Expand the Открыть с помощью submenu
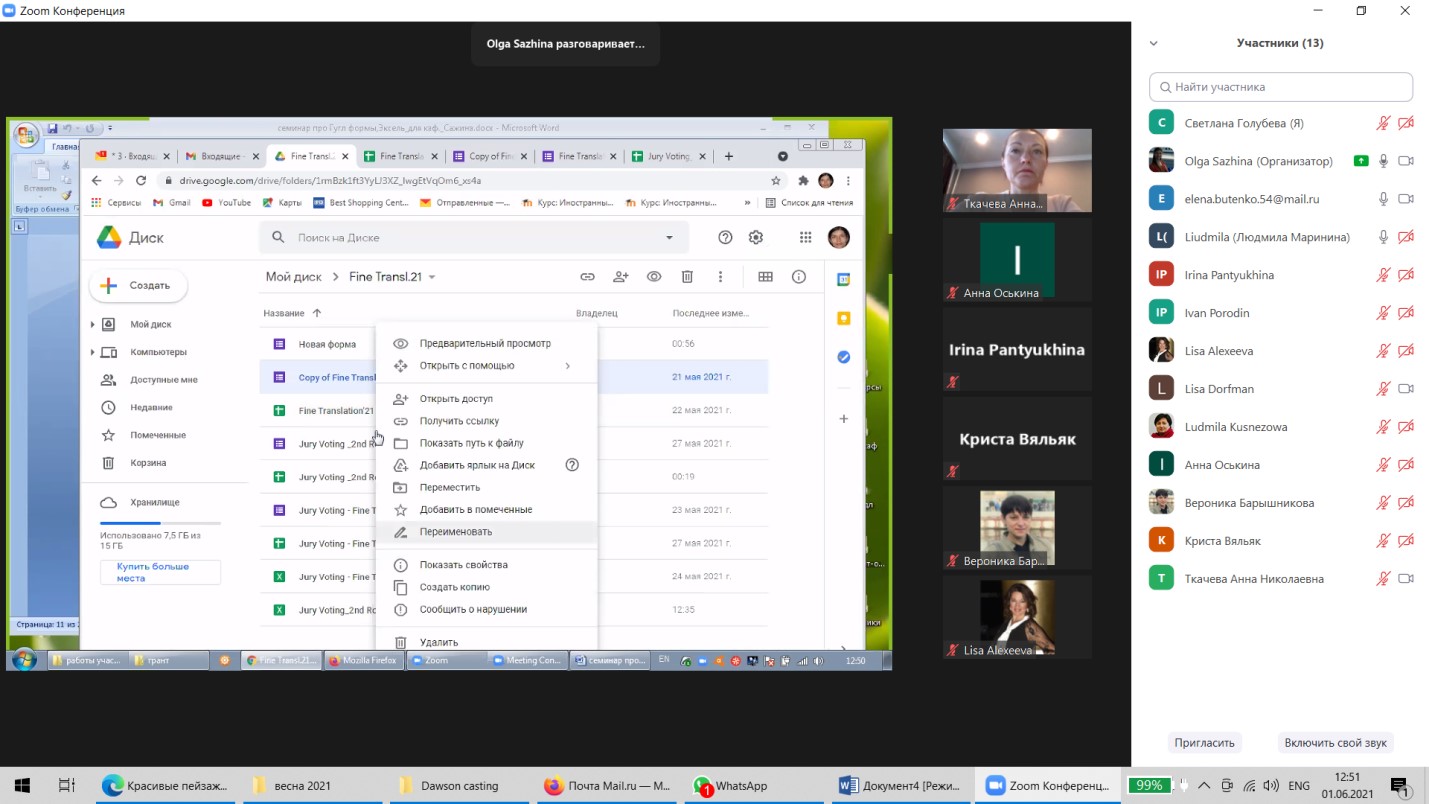 [x=567, y=366]
